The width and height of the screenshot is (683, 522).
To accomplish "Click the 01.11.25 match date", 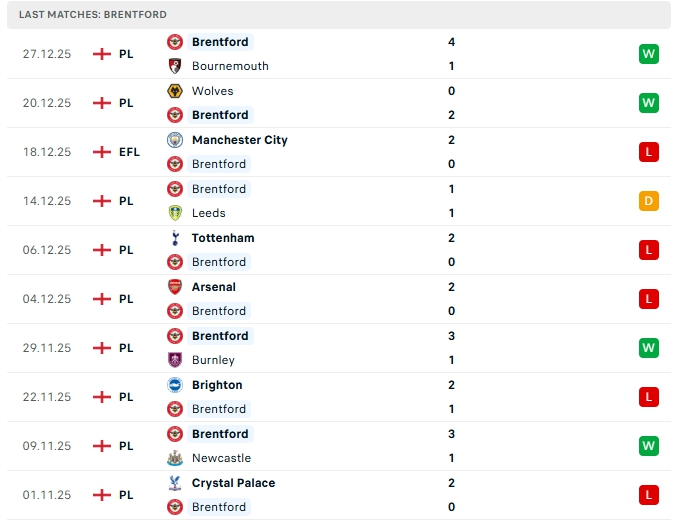I will [x=47, y=495].
